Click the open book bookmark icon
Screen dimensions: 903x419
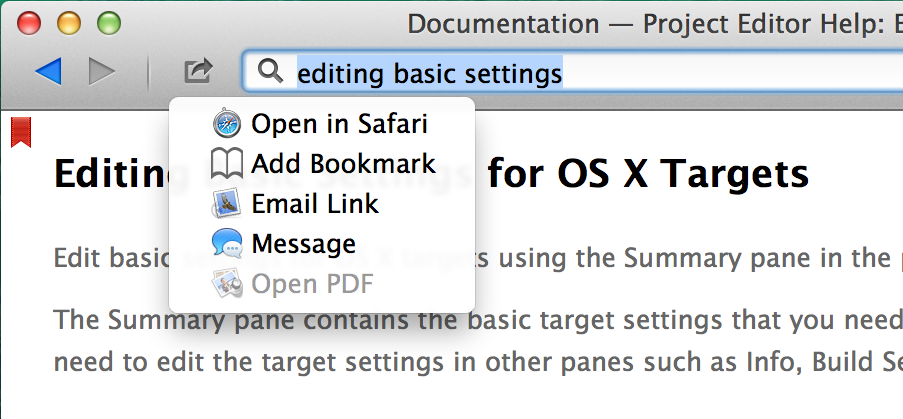tap(227, 164)
